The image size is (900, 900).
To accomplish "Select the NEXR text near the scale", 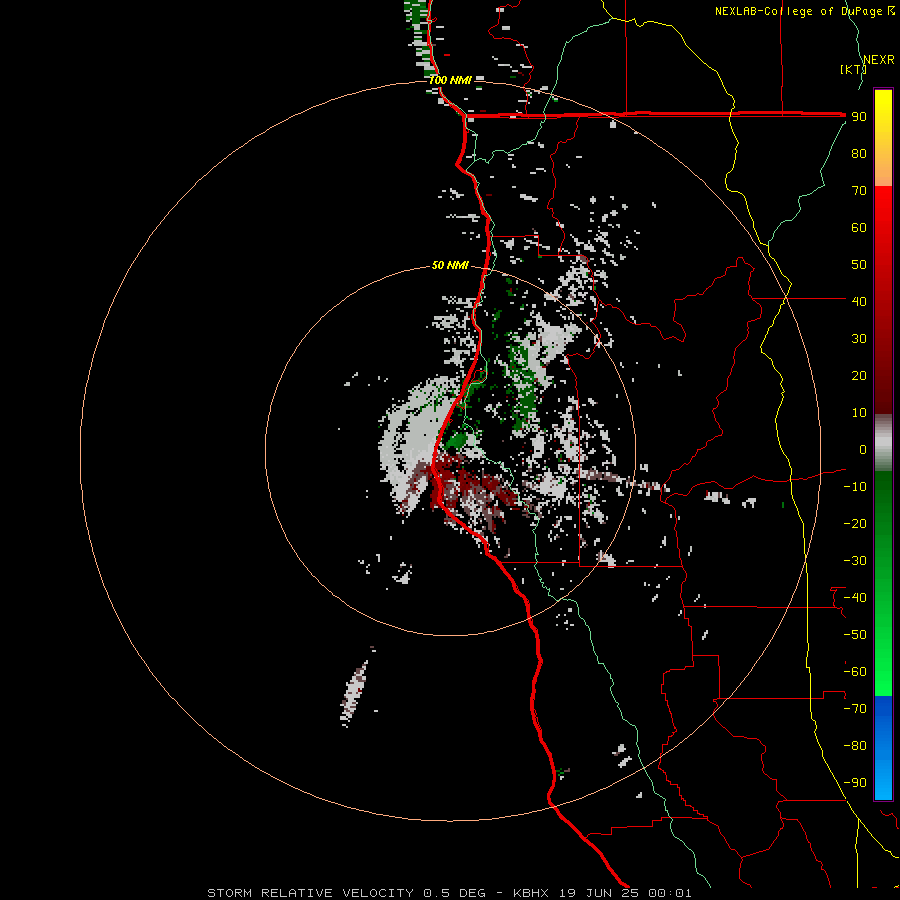I will pos(879,60).
